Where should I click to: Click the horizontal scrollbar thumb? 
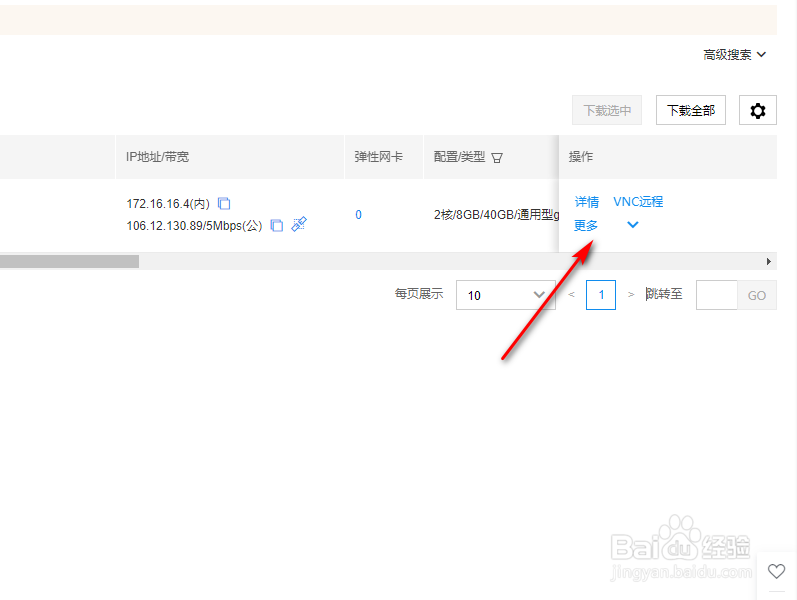coord(69,261)
